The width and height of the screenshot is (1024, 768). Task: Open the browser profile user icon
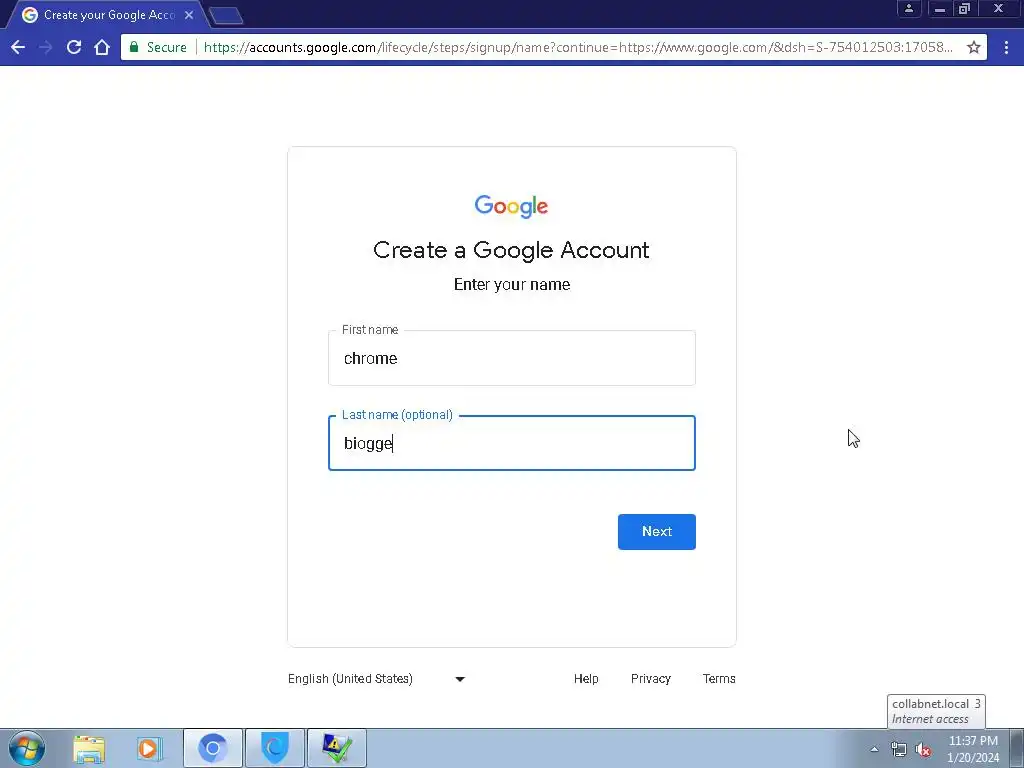point(908,8)
